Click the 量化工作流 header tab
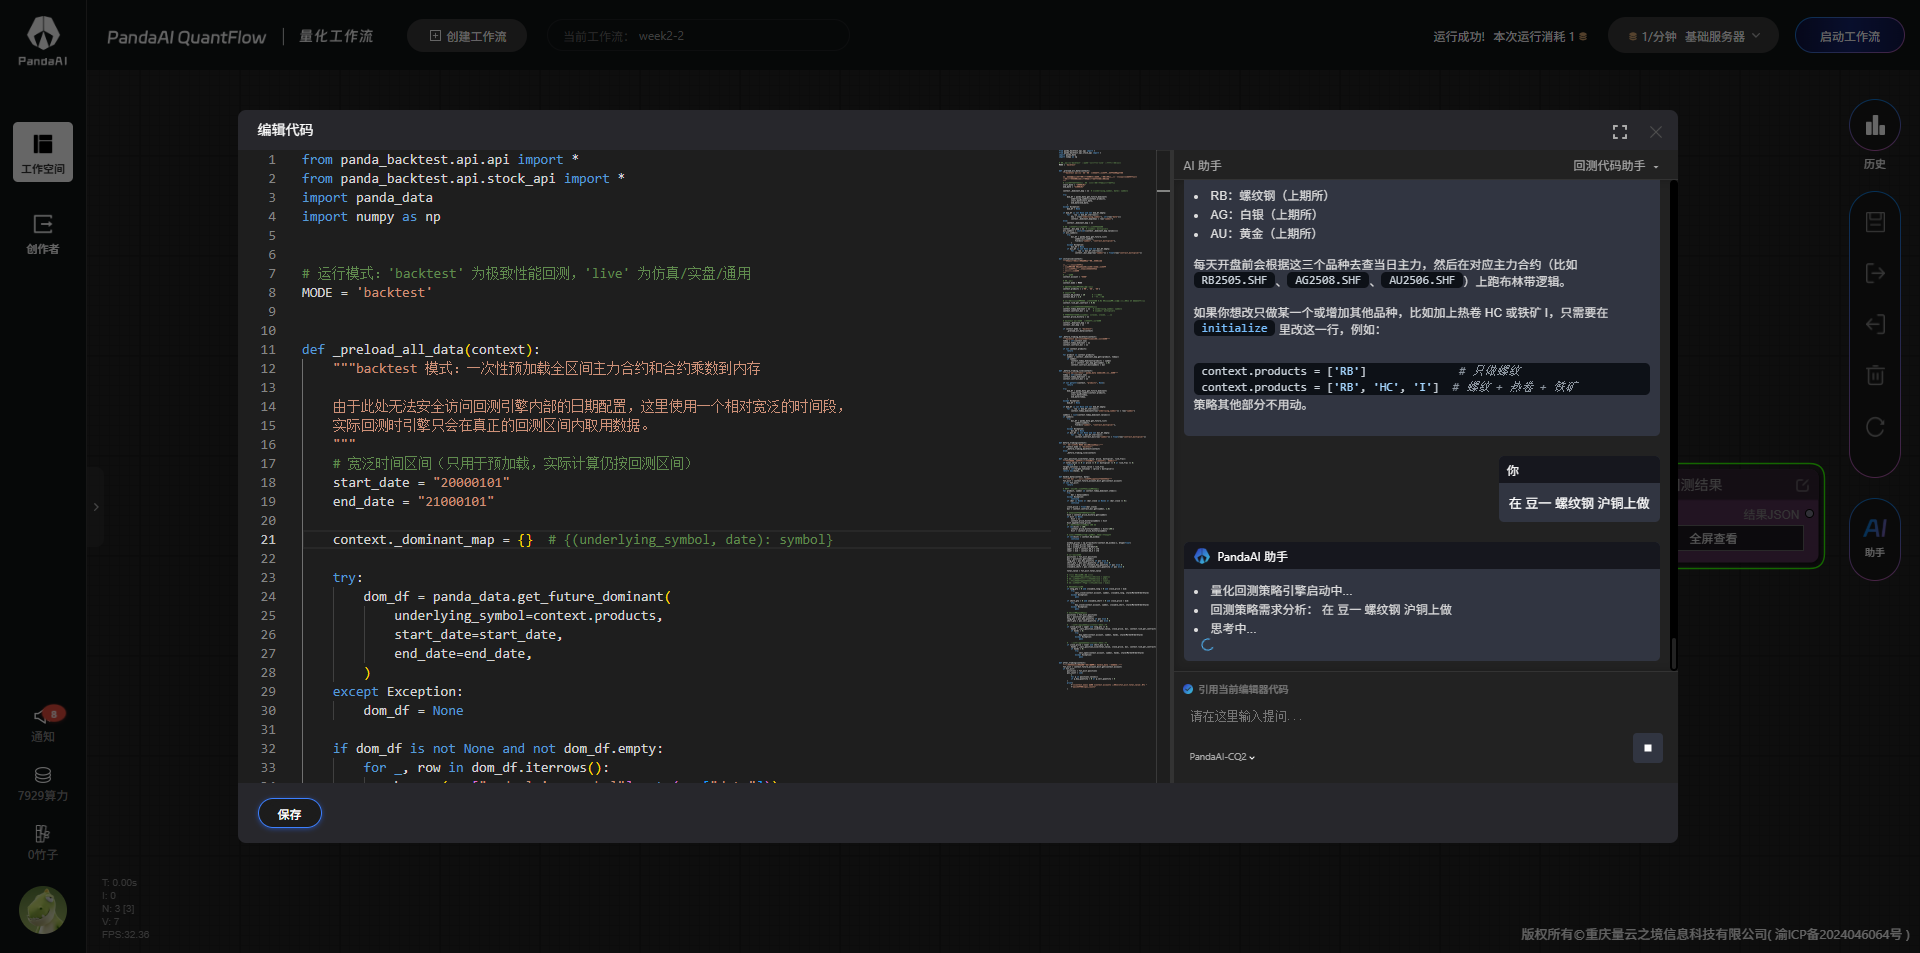This screenshot has height=953, width=1920. click(x=336, y=36)
